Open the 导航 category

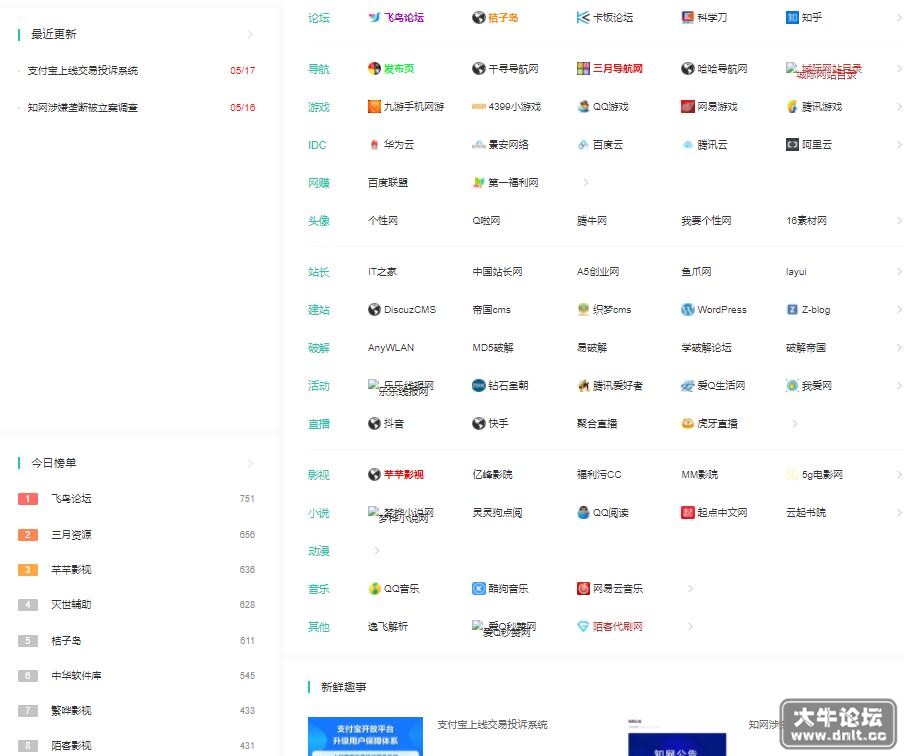319,69
